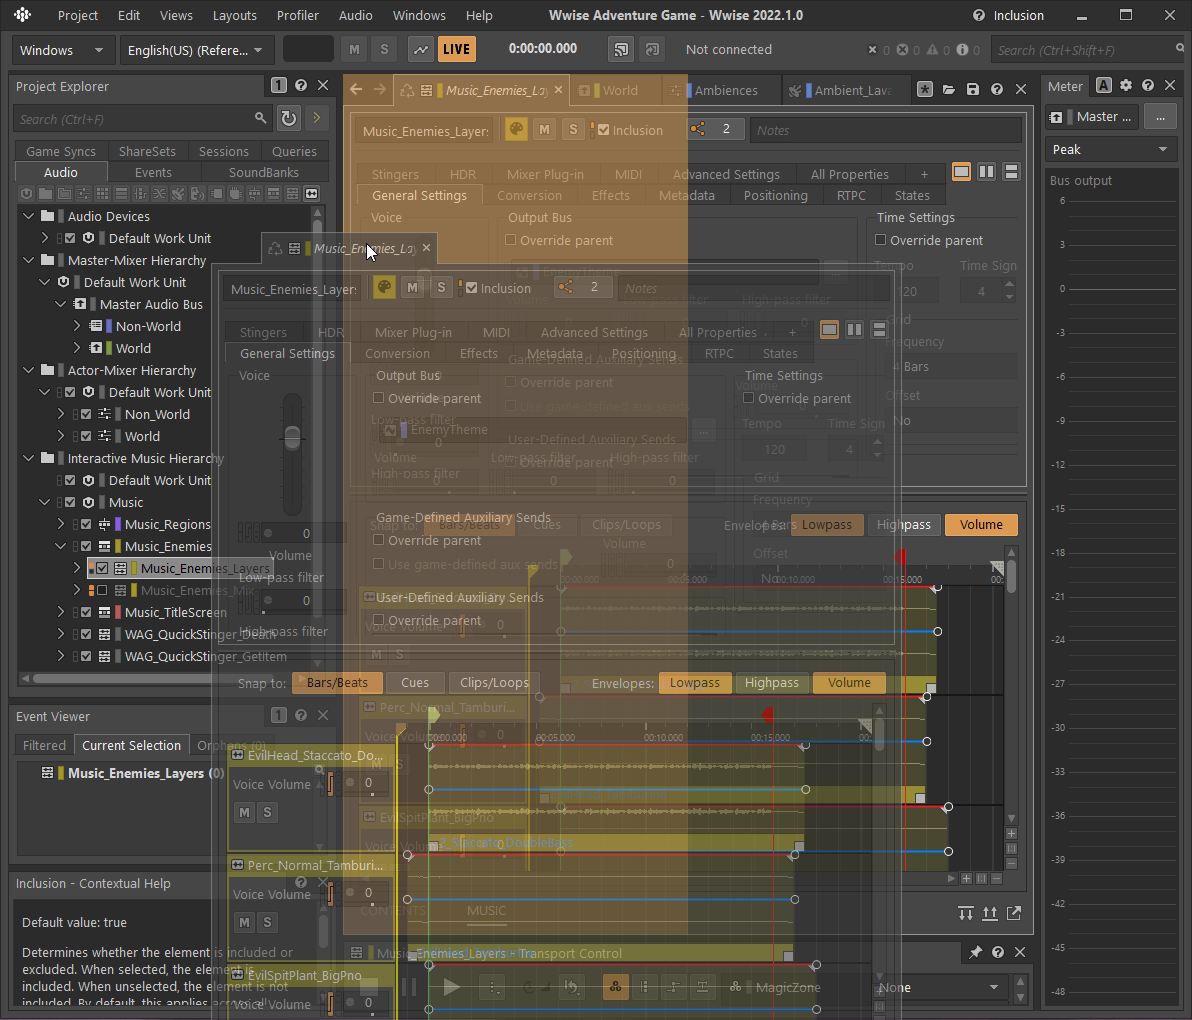Click the remote connect icon right of the timecode
Image resolution: width=1192 pixels, height=1020 pixels.
(x=621, y=49)
